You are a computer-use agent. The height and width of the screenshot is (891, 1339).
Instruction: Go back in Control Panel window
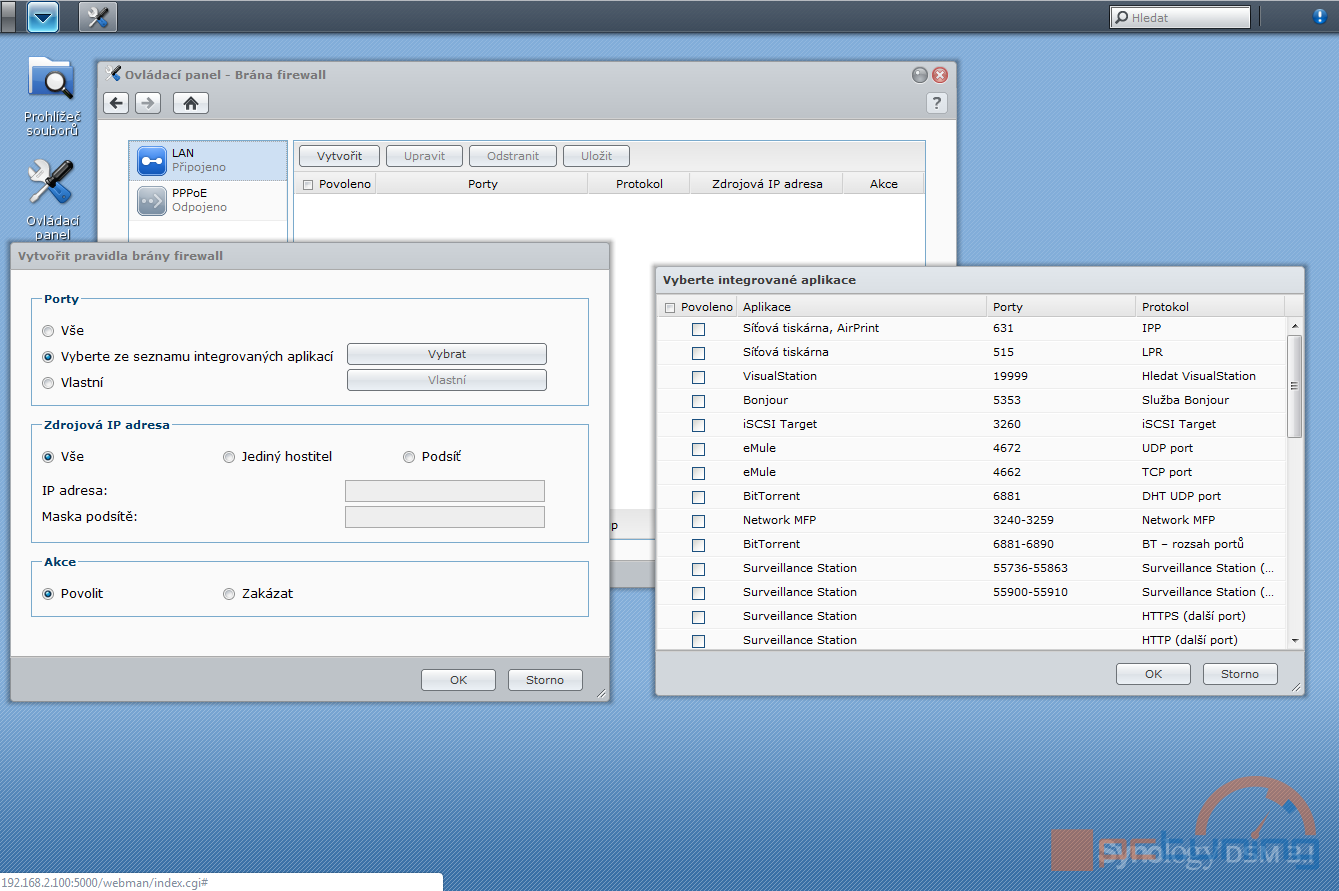[116, 103]
